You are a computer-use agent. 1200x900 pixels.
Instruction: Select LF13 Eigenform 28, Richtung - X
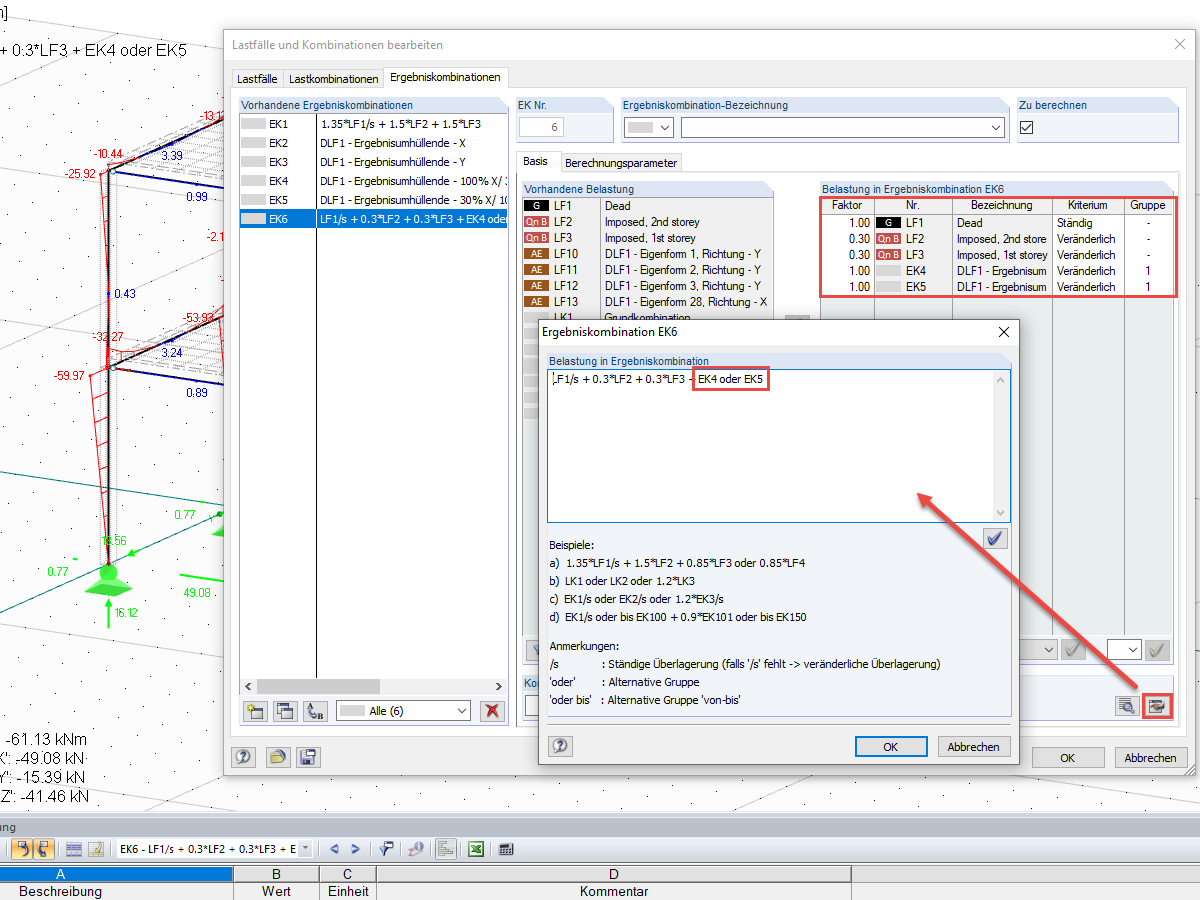(648, 302)
